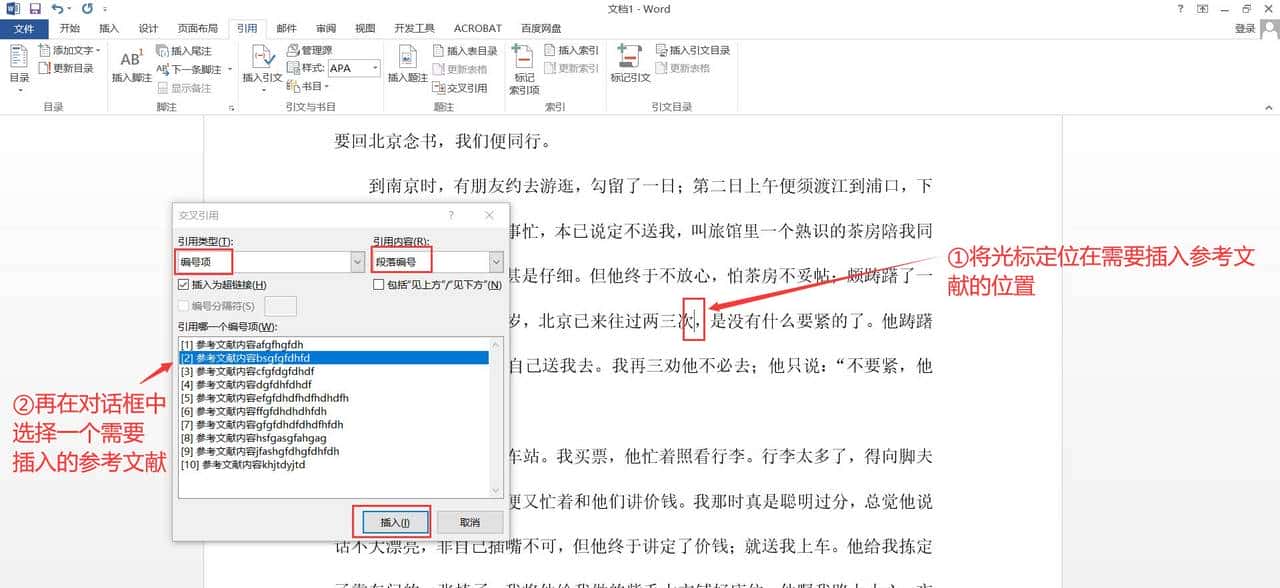The image size is (1280, 588).
Task: Open the 视图 ribbon tab
Action: tap(365, 28)
